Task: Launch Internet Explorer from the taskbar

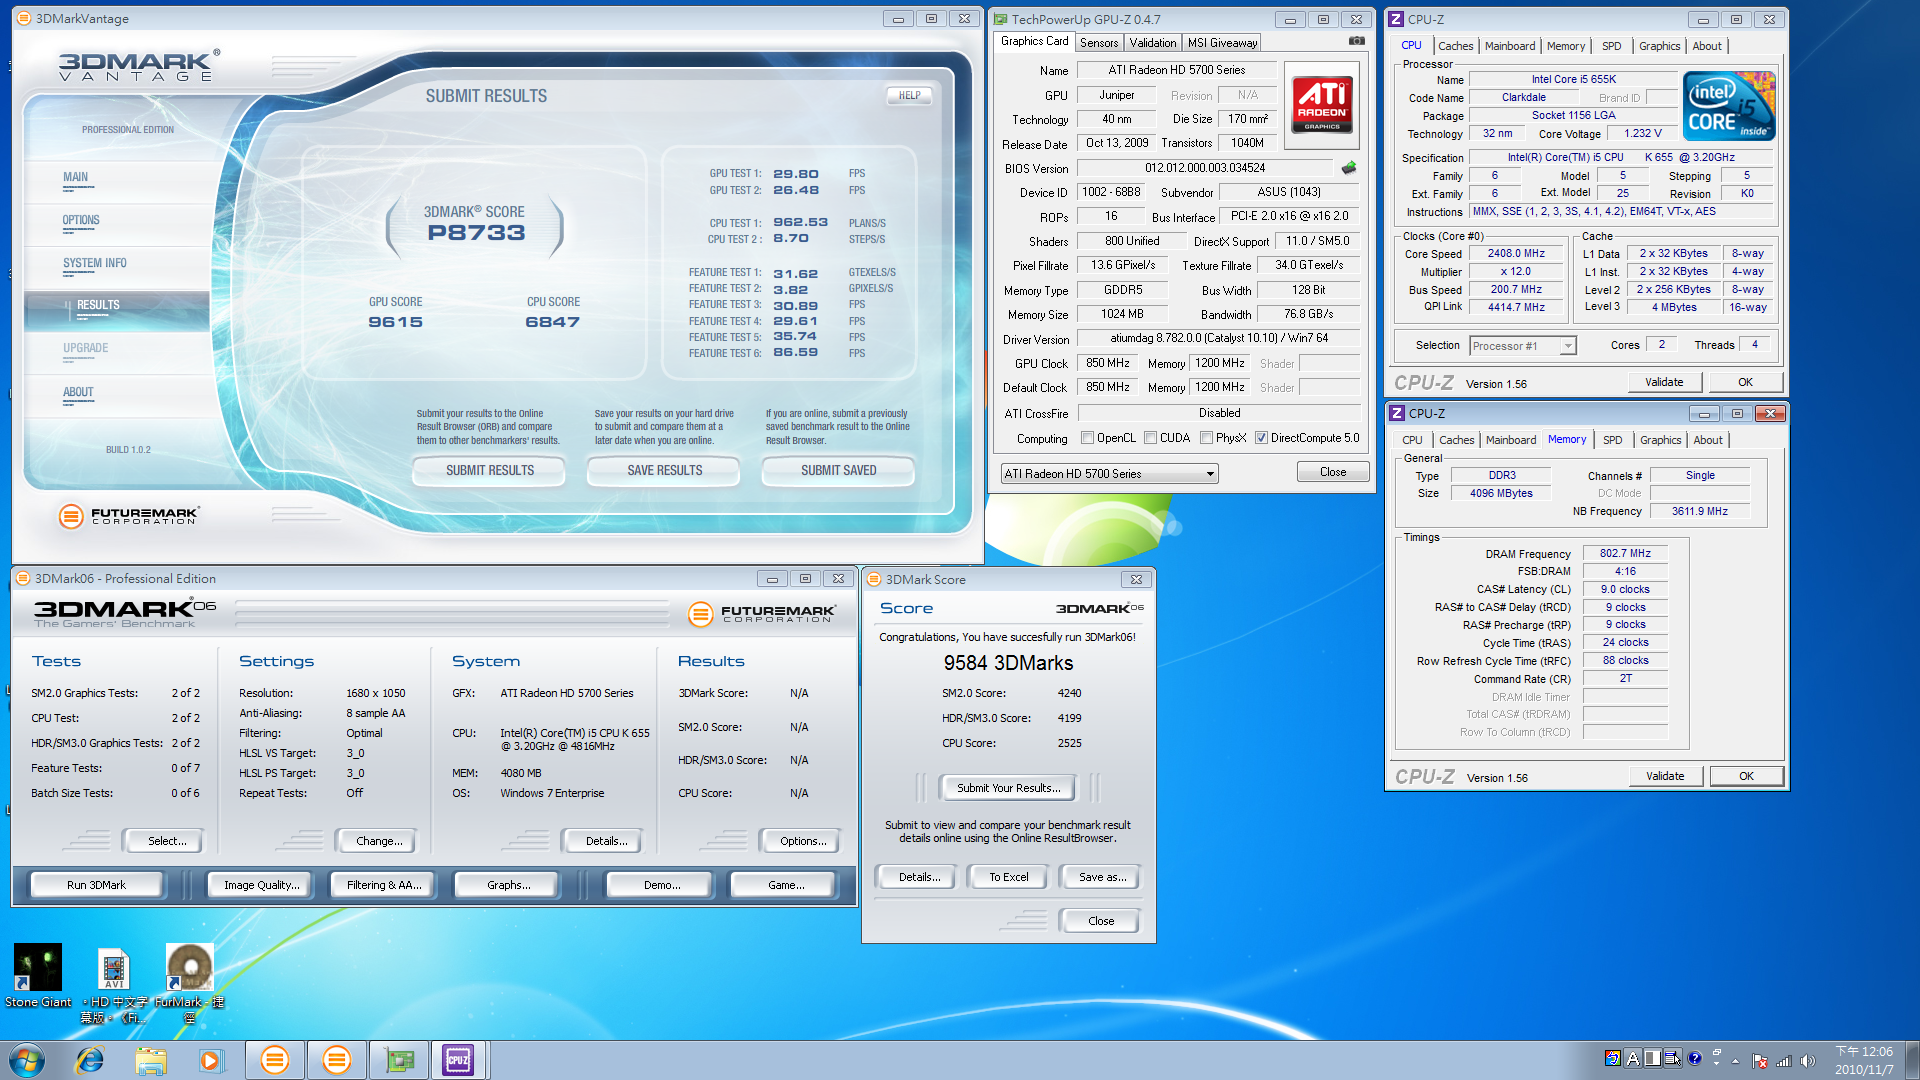Action: pyautogui.click(x=90, y=1060)
